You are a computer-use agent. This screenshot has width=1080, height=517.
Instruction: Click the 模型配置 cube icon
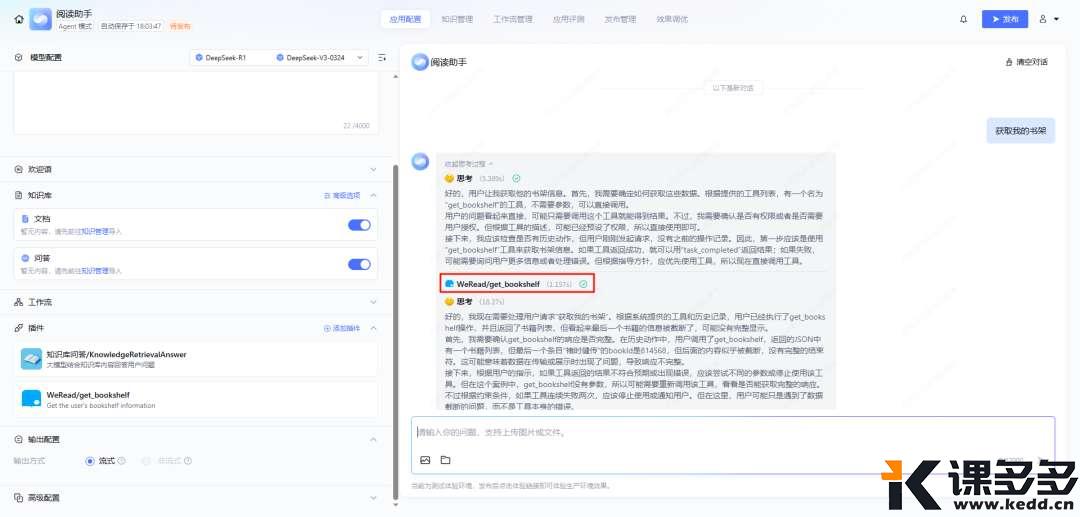19,58
